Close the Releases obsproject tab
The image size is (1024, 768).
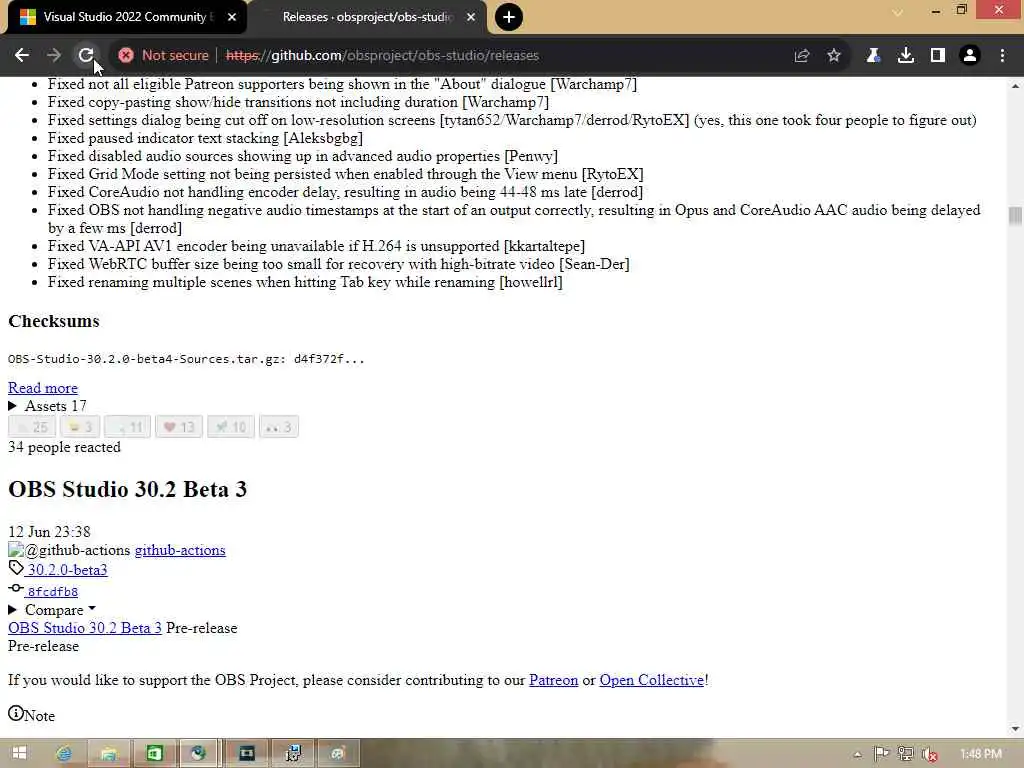click(471, 17)
